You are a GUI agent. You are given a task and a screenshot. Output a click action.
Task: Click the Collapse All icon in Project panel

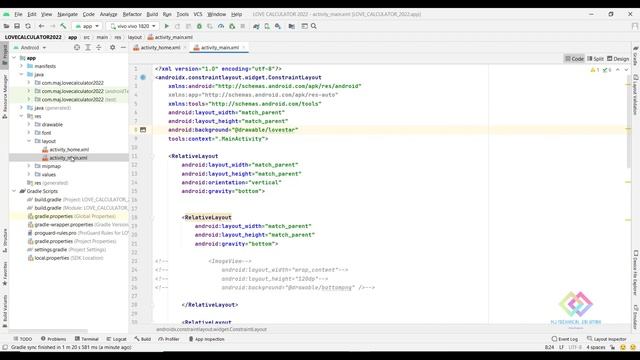pyautogui.click(x=99, y=48)
